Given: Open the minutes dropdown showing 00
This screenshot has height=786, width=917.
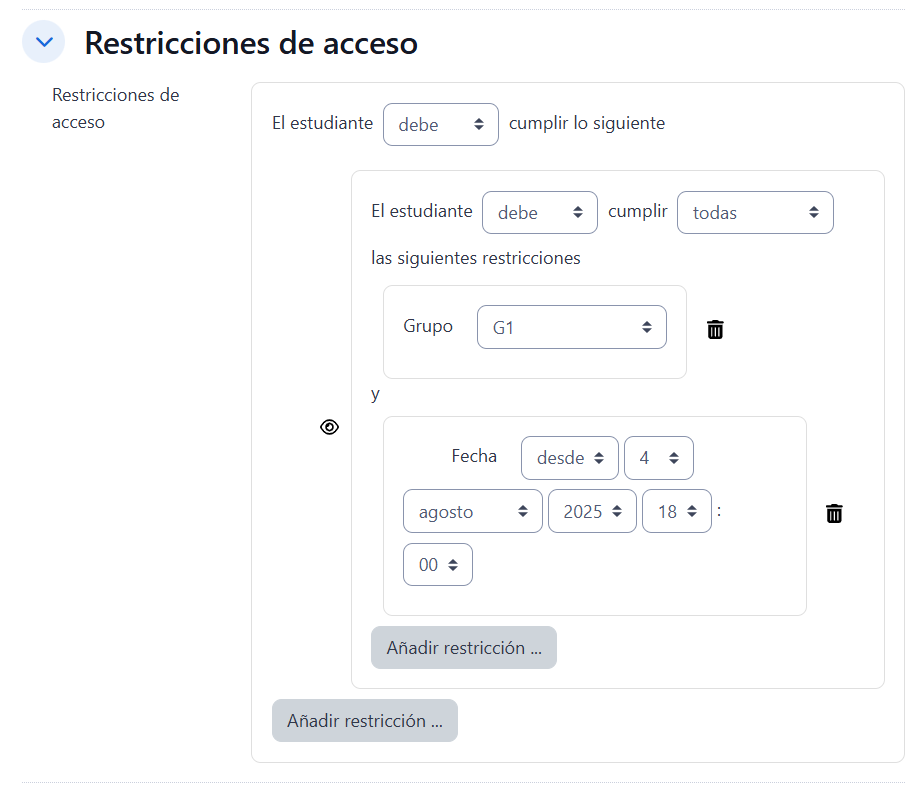Looking at the screenshot, I should coord(437,565).
